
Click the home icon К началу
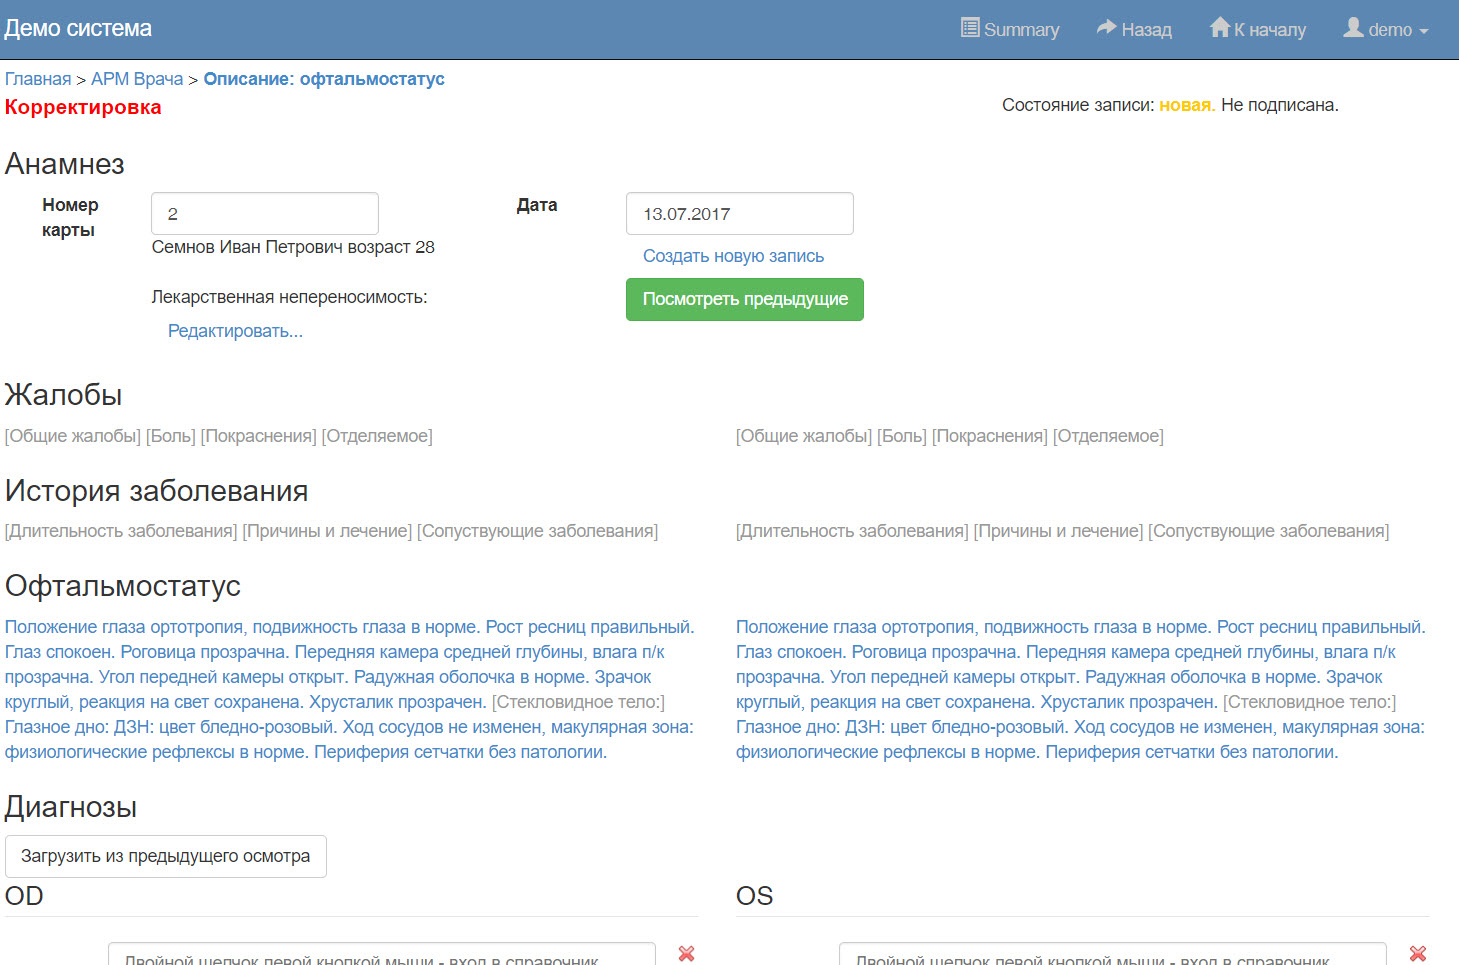pos(1219,28)
